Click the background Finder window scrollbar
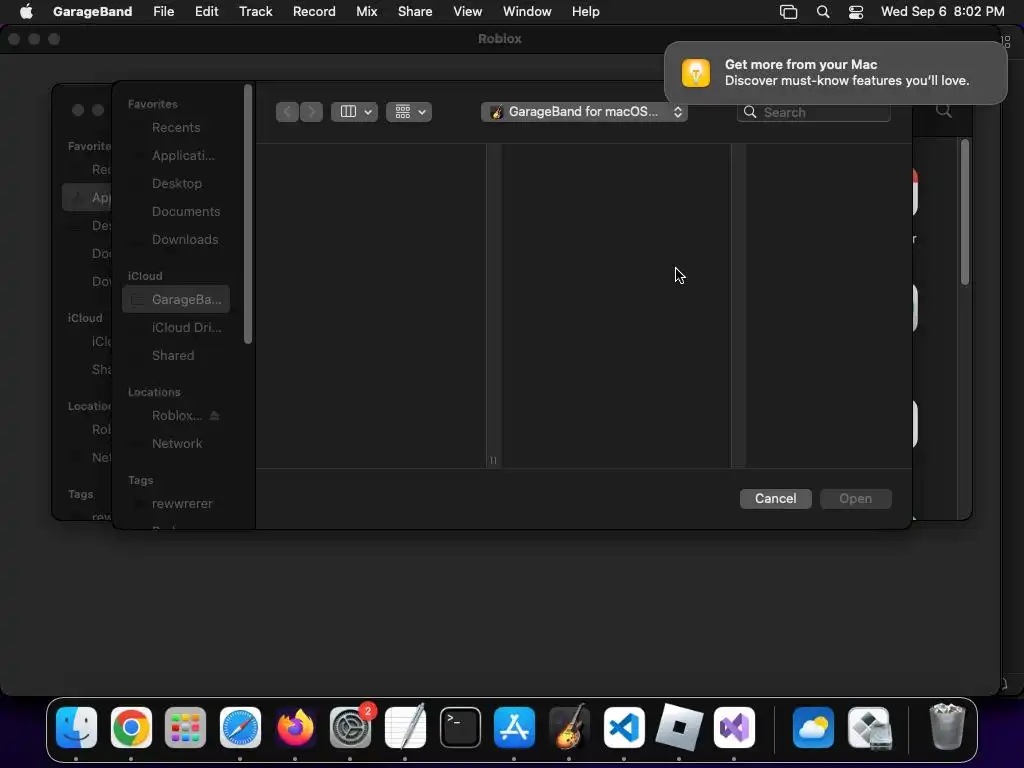This screenshot has height=768, width=1024. coord(965,212)
